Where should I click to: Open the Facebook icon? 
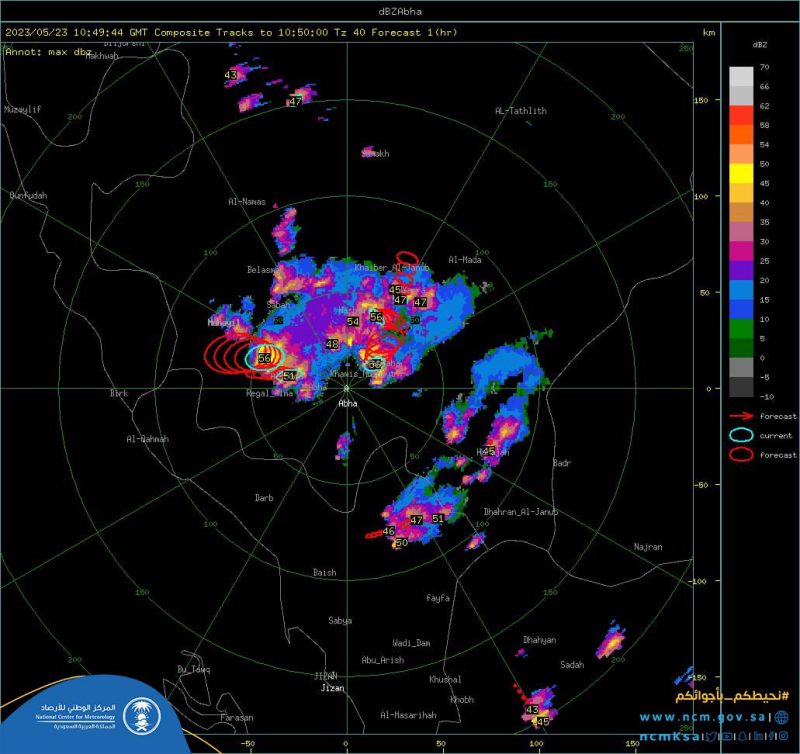pos(770,736)
